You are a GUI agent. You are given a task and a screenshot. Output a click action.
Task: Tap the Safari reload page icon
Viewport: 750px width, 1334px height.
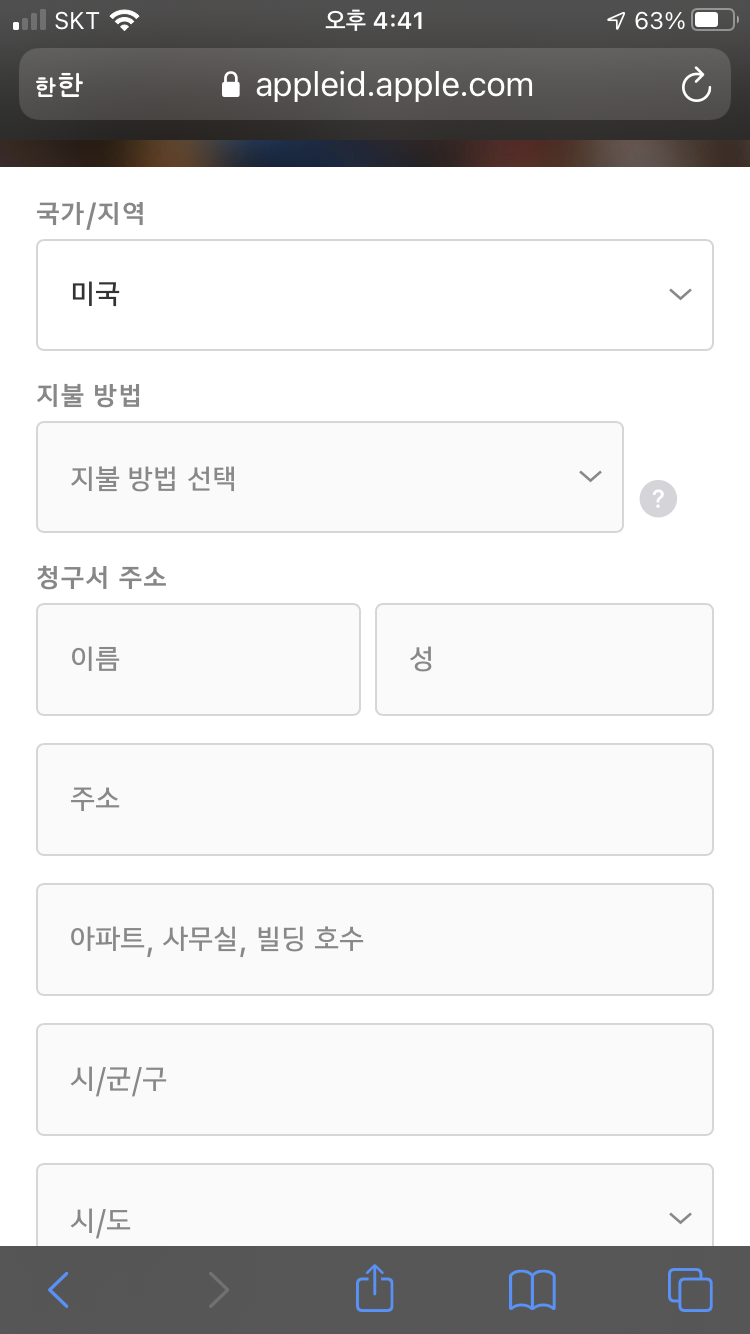tap(695, 85)
